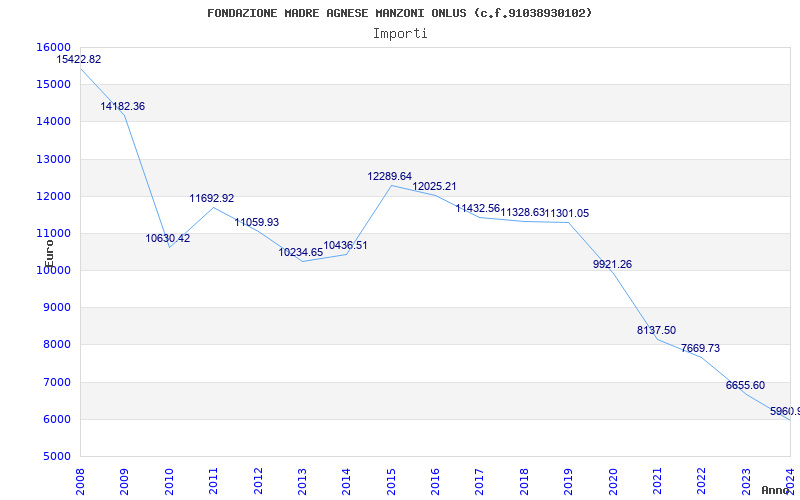
Task: Click the data label 11692.92
Action: [212, 198]
